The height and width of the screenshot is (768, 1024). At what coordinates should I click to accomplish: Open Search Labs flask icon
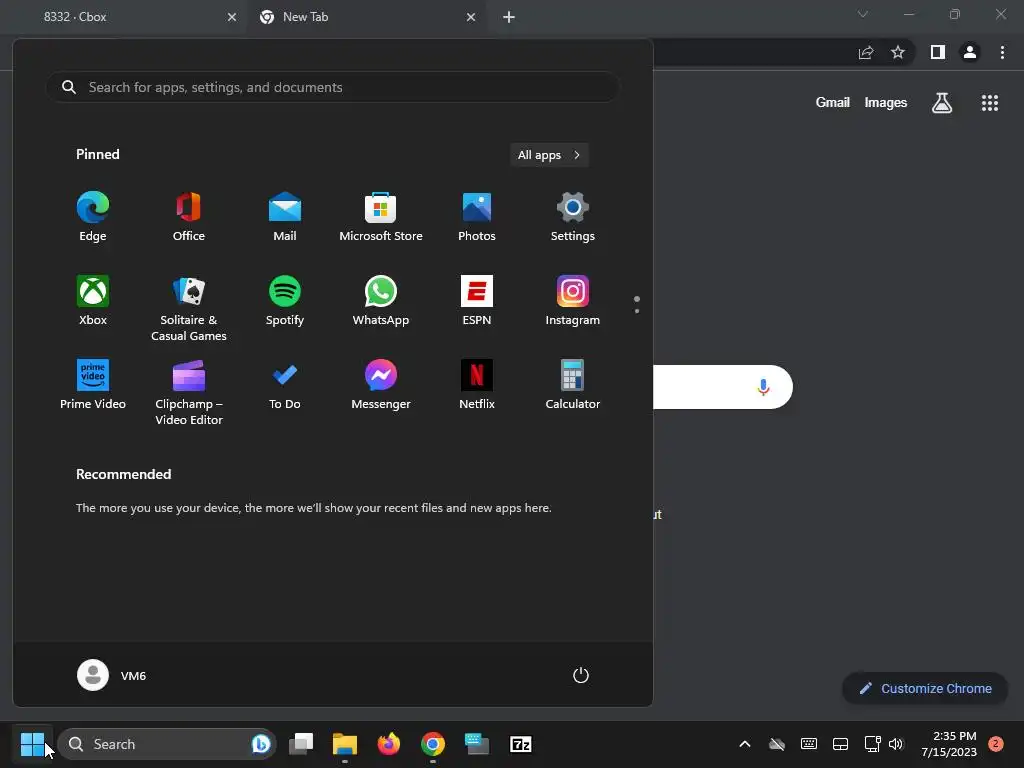pyautogui.click(x=942, y=103)
